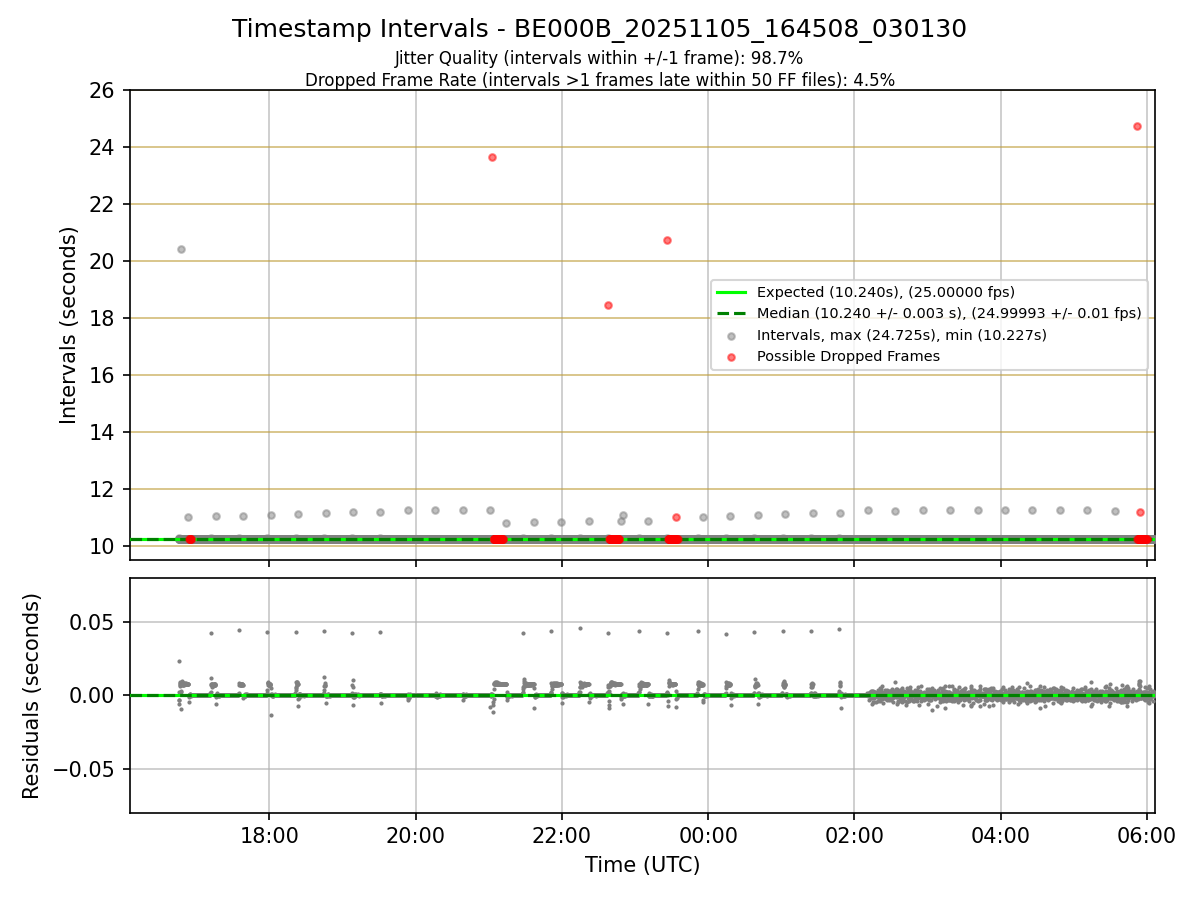This screenshot has height=900, width=1200.
Task: Select the red outlier point near 23.6 seconds
Action: (492, 157)
